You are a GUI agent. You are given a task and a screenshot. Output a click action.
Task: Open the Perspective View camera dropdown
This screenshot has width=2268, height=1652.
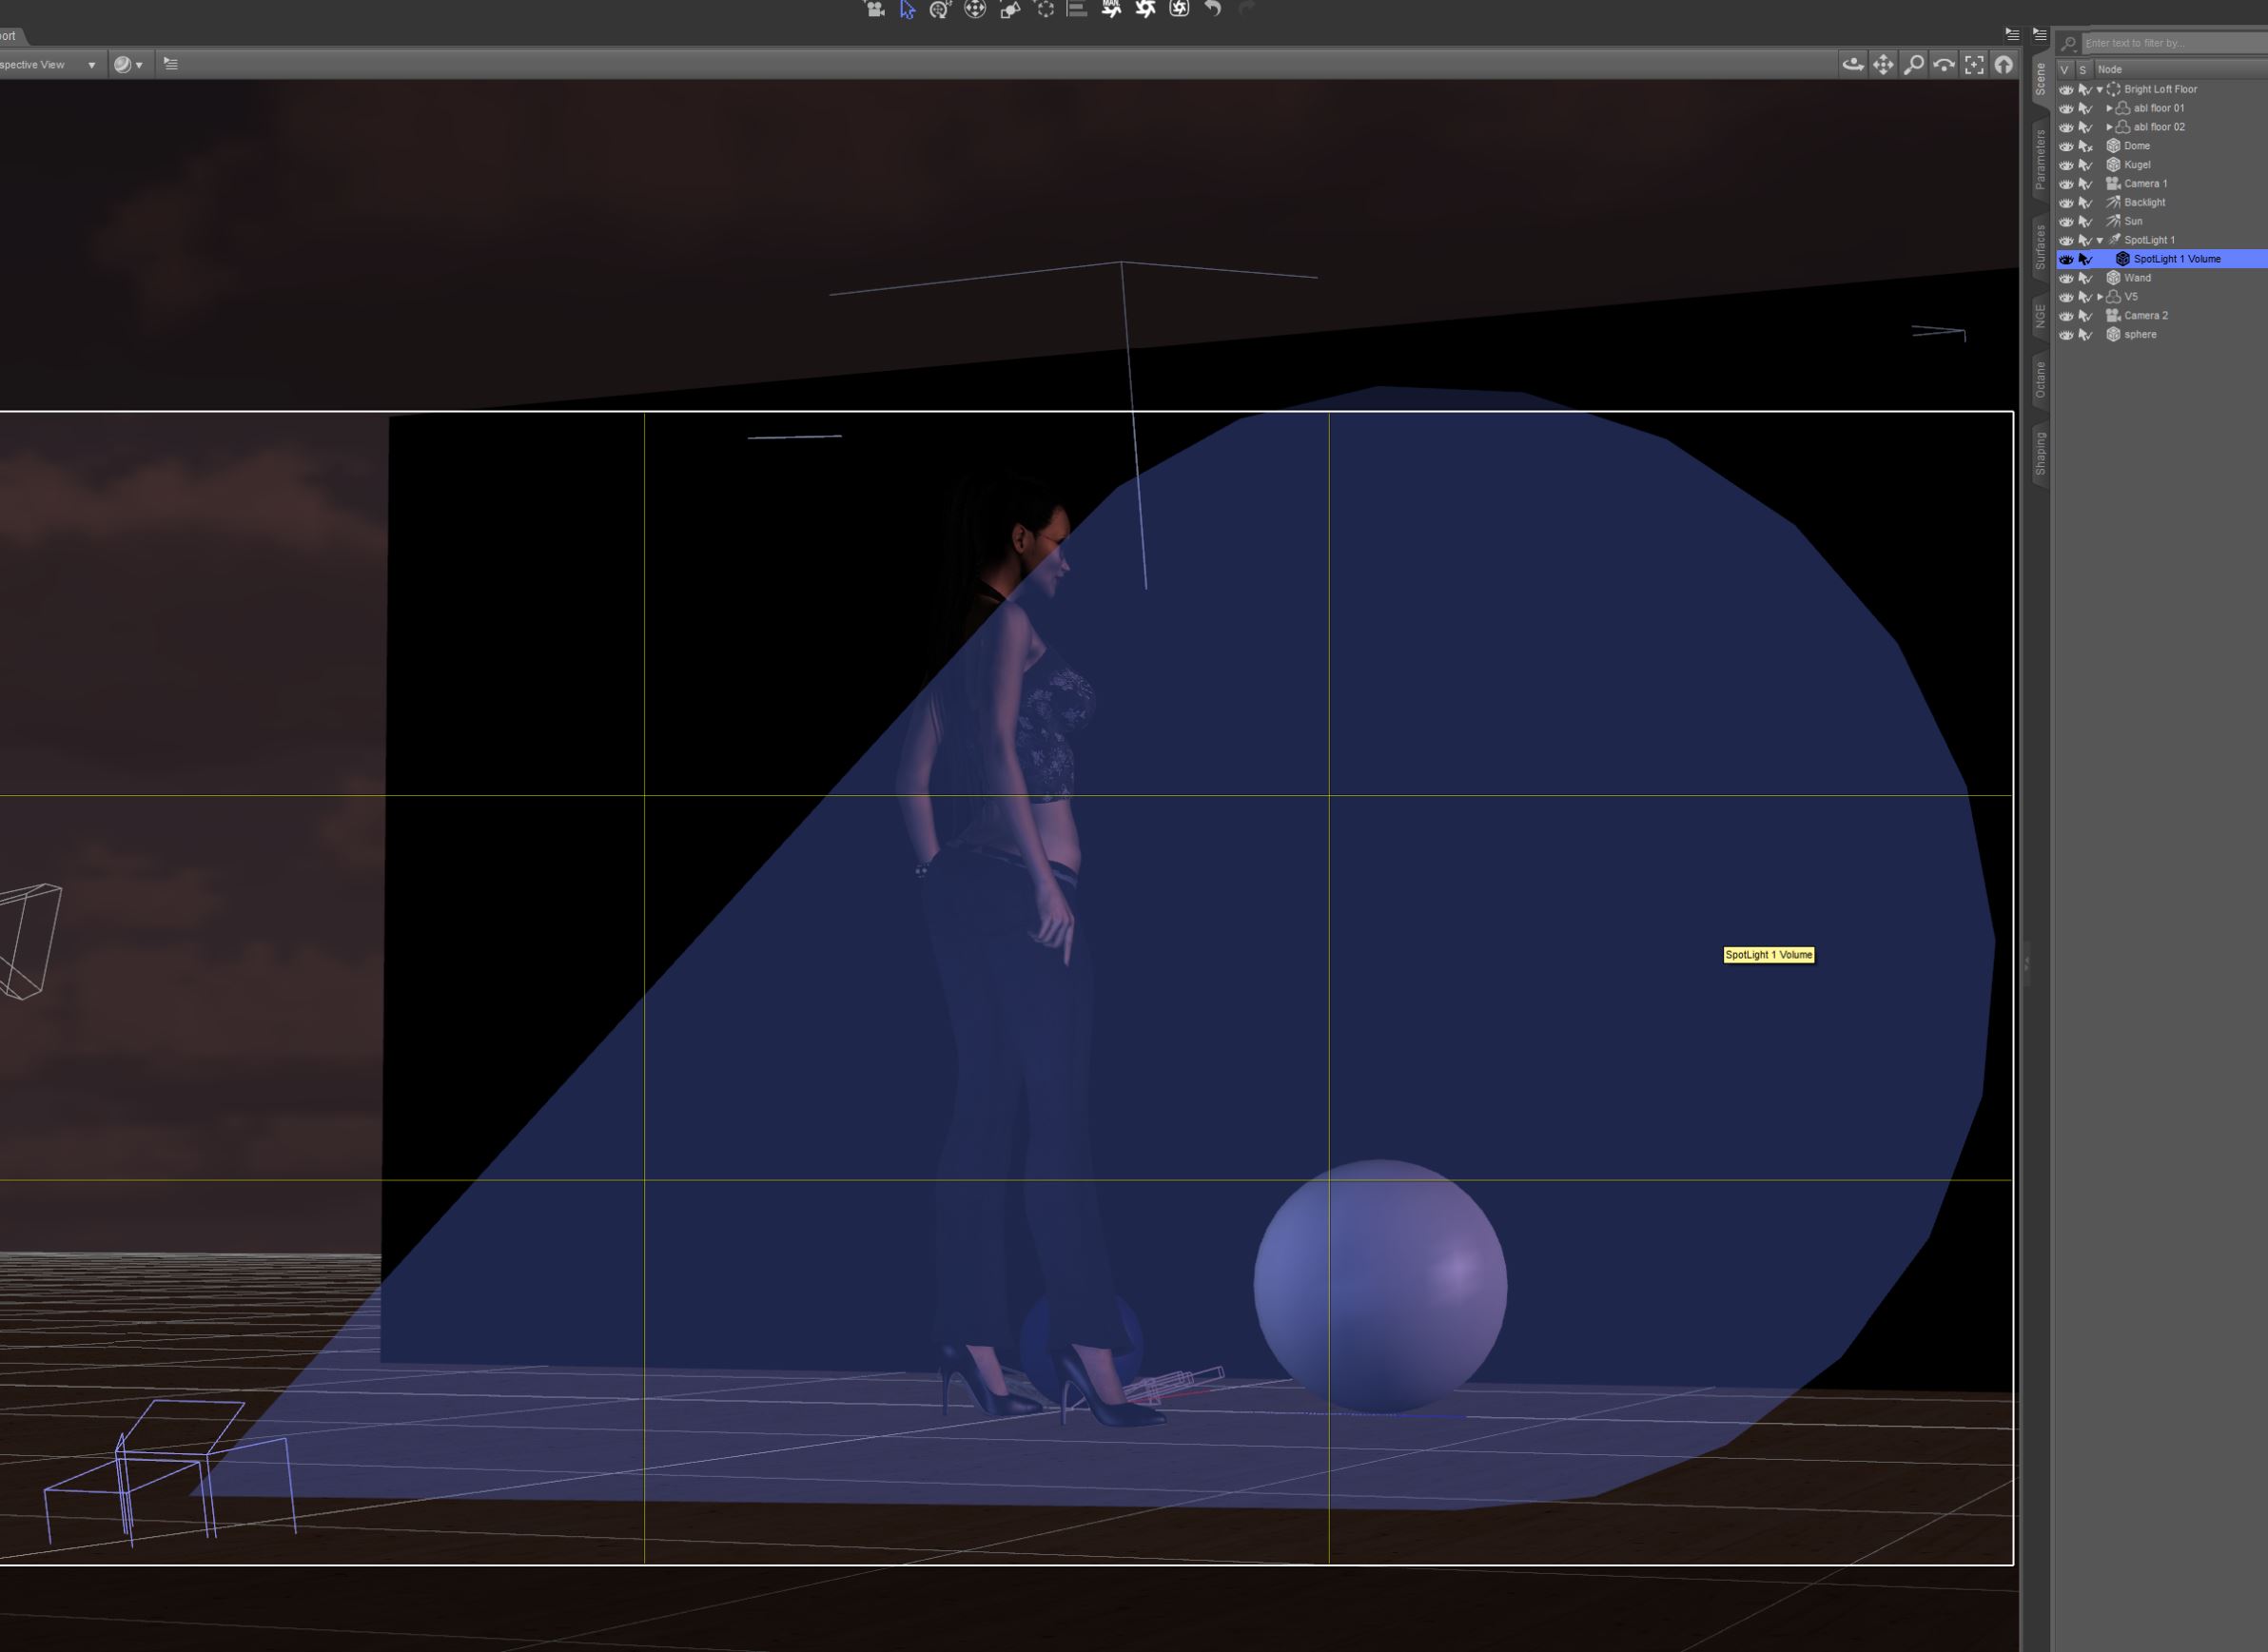pos(91,65)
